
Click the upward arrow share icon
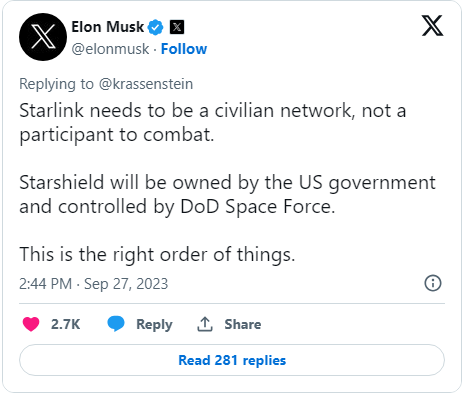pos(205,324)
